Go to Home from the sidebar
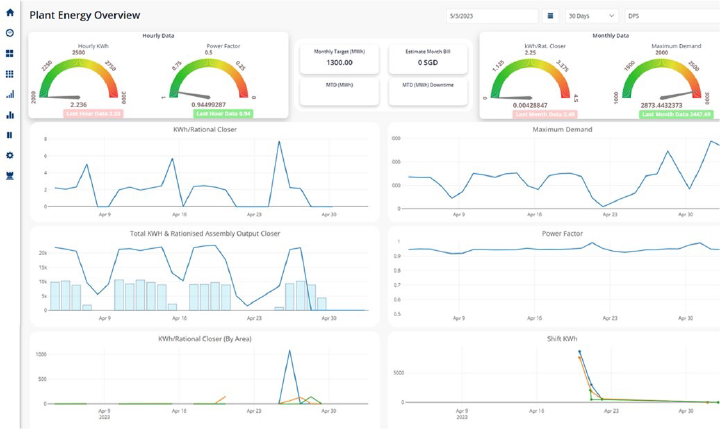The width and height of the screenshot is (720, 429). (x=10, y=13)
